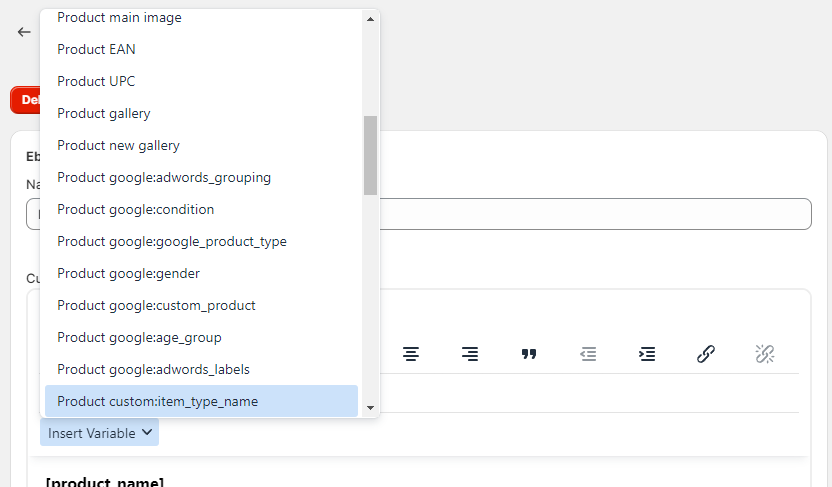Screen dimensions: 832x487
Task: Pick Product google:adwords_grouping
Action: (202, 177)
